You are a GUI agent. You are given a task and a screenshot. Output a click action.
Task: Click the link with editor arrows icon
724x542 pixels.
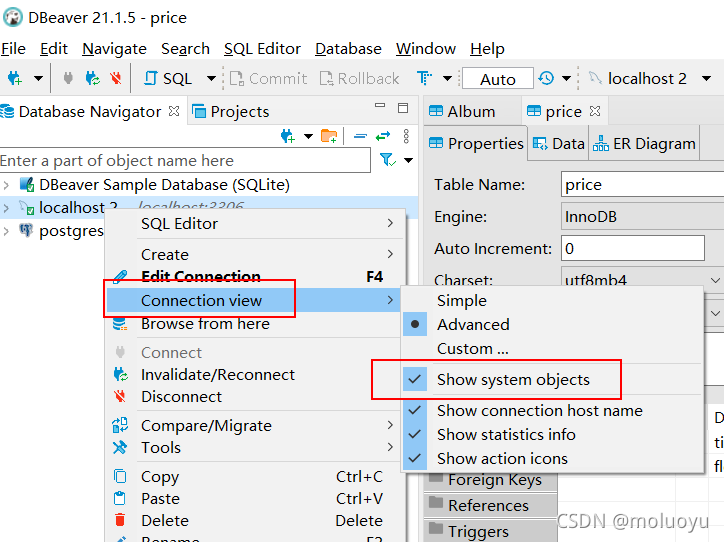[383, 136]
